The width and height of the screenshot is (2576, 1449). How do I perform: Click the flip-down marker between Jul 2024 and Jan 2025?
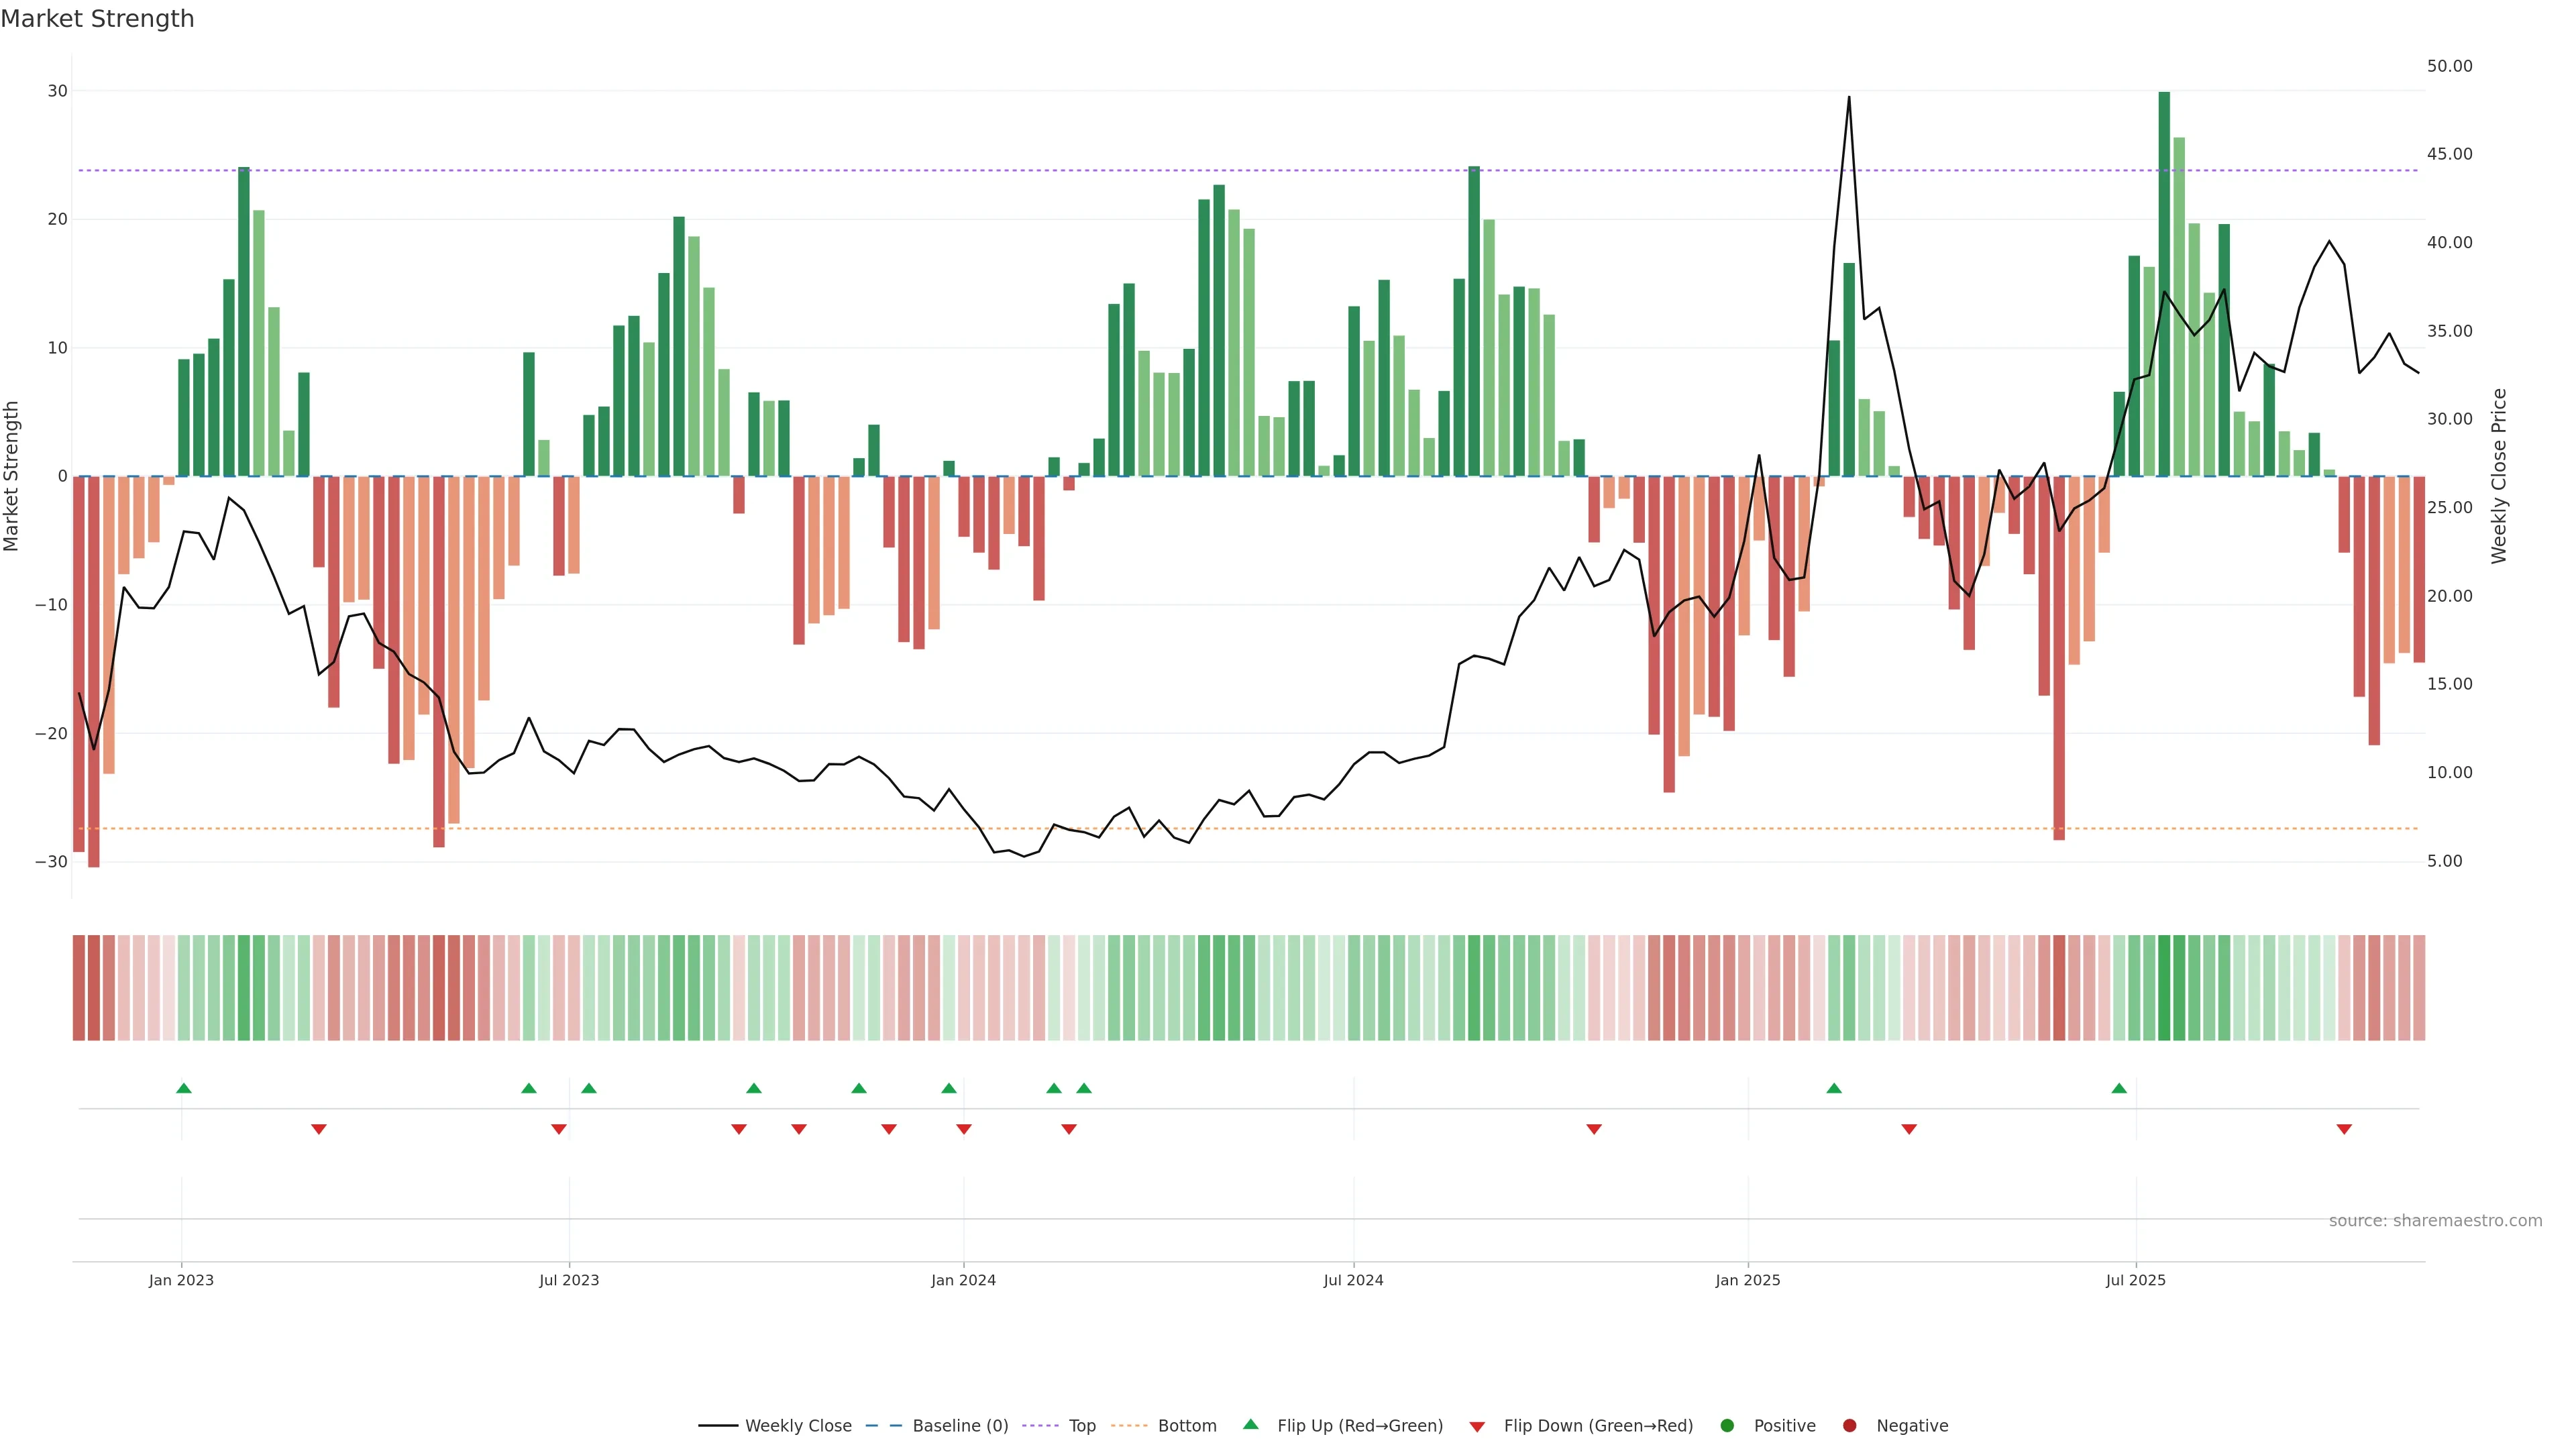tap(1594, 1129)
